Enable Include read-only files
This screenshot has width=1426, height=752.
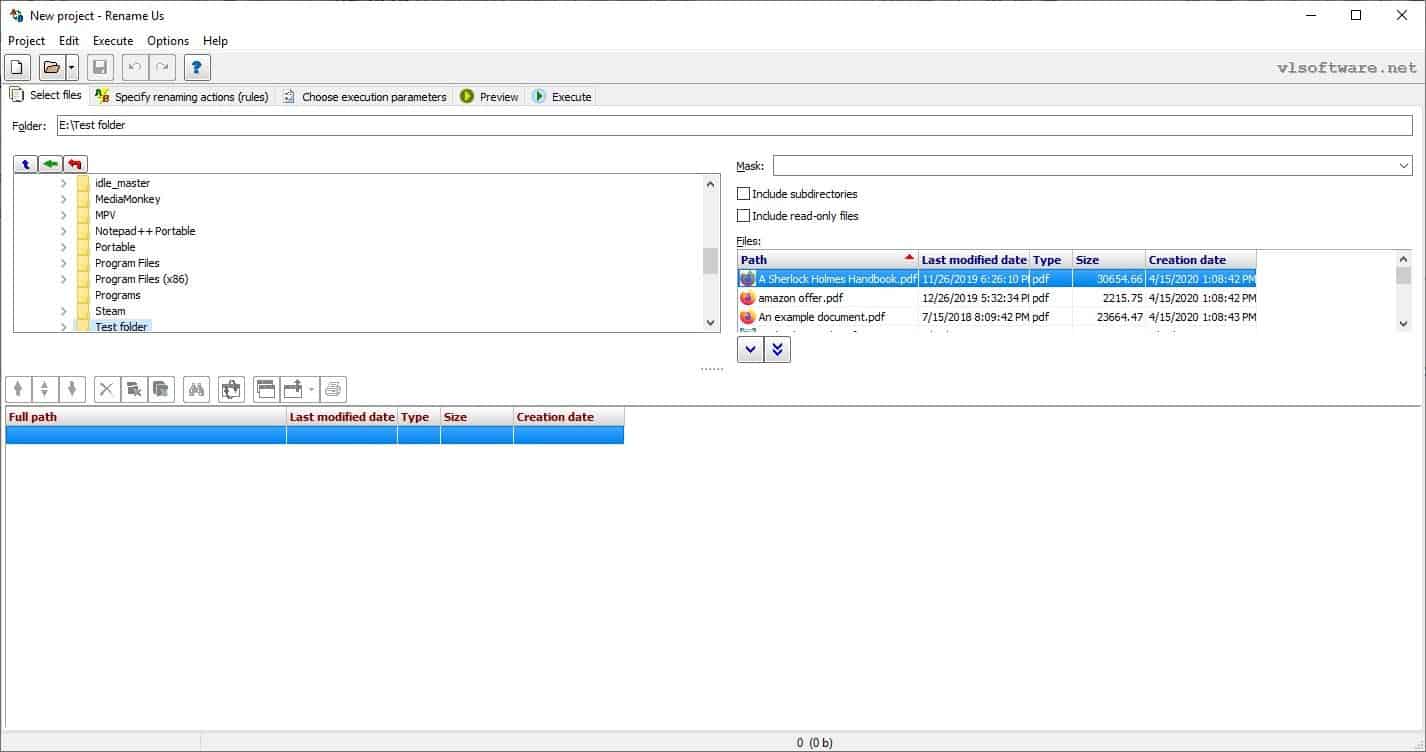click(743, 215)
